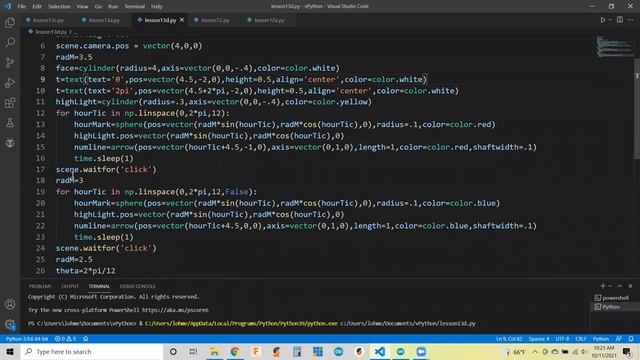
Task: Run Python file with play button
Action: 602,20
